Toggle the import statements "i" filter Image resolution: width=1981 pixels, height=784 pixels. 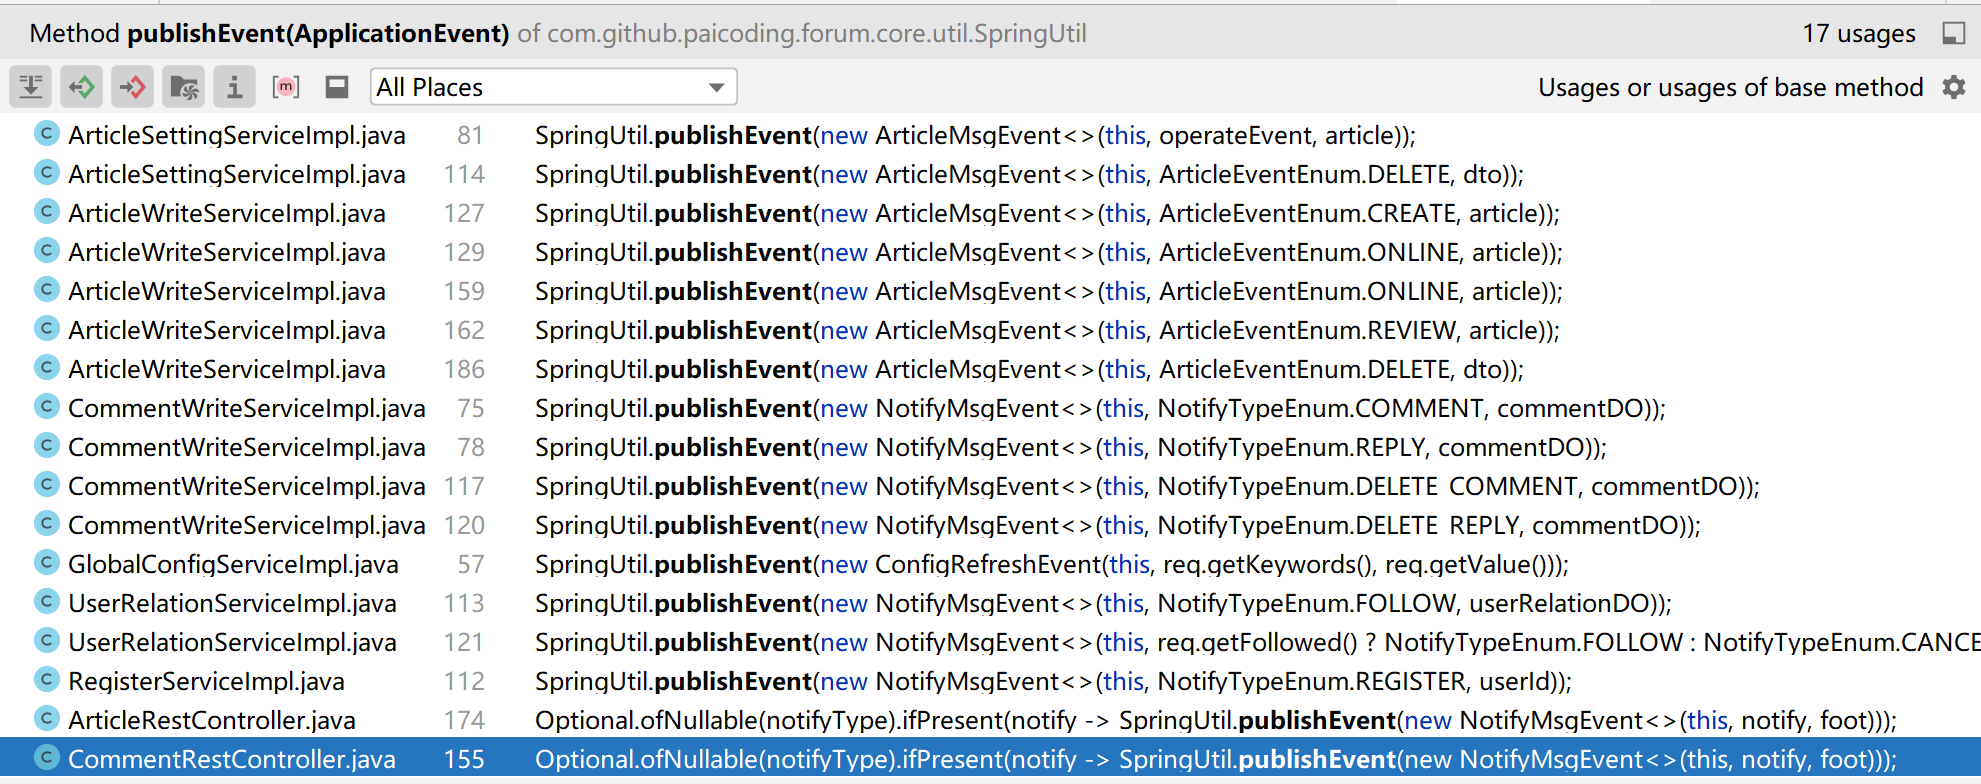[235, 87]
